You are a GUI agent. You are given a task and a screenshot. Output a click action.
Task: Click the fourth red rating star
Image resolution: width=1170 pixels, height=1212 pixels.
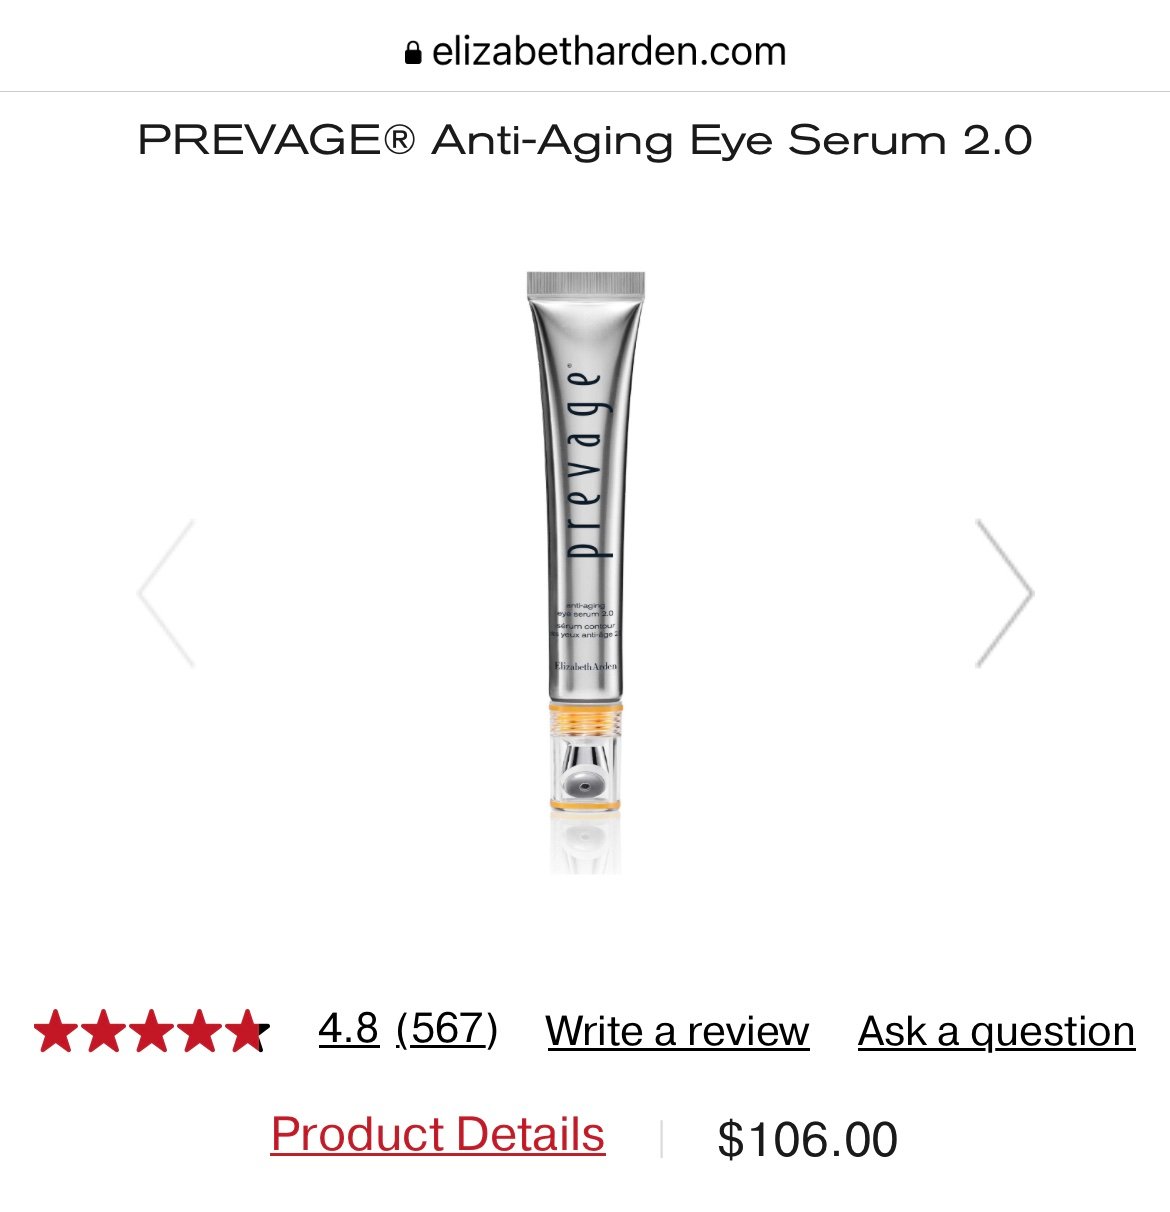(x=199, y=1032)
